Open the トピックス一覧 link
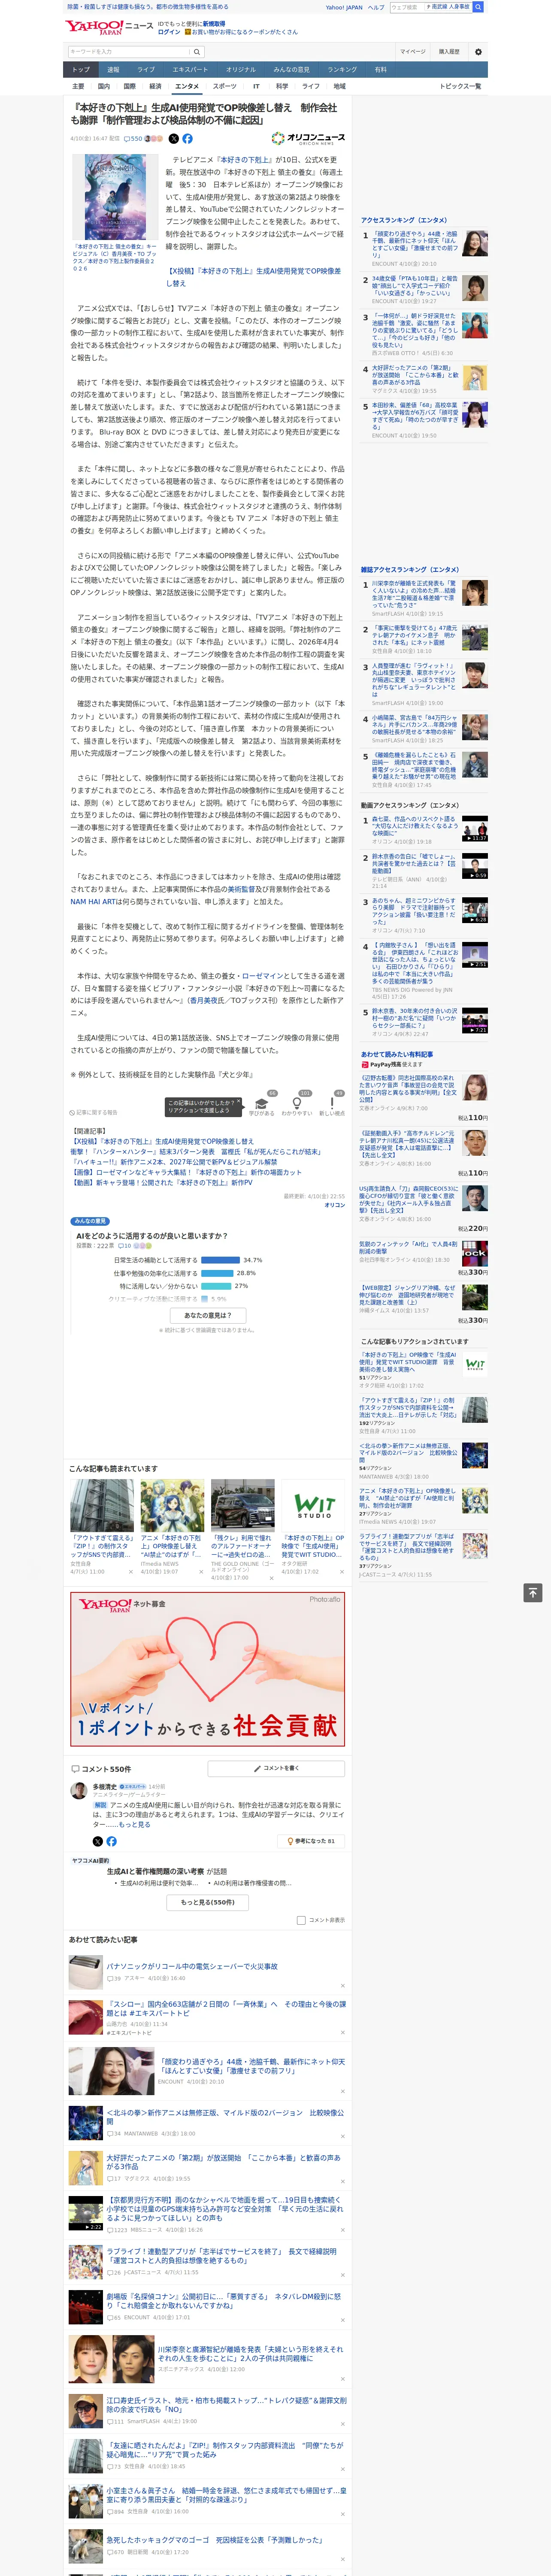Image resolution: width=551 pixels, height=2576 pixels. [460, 87]
